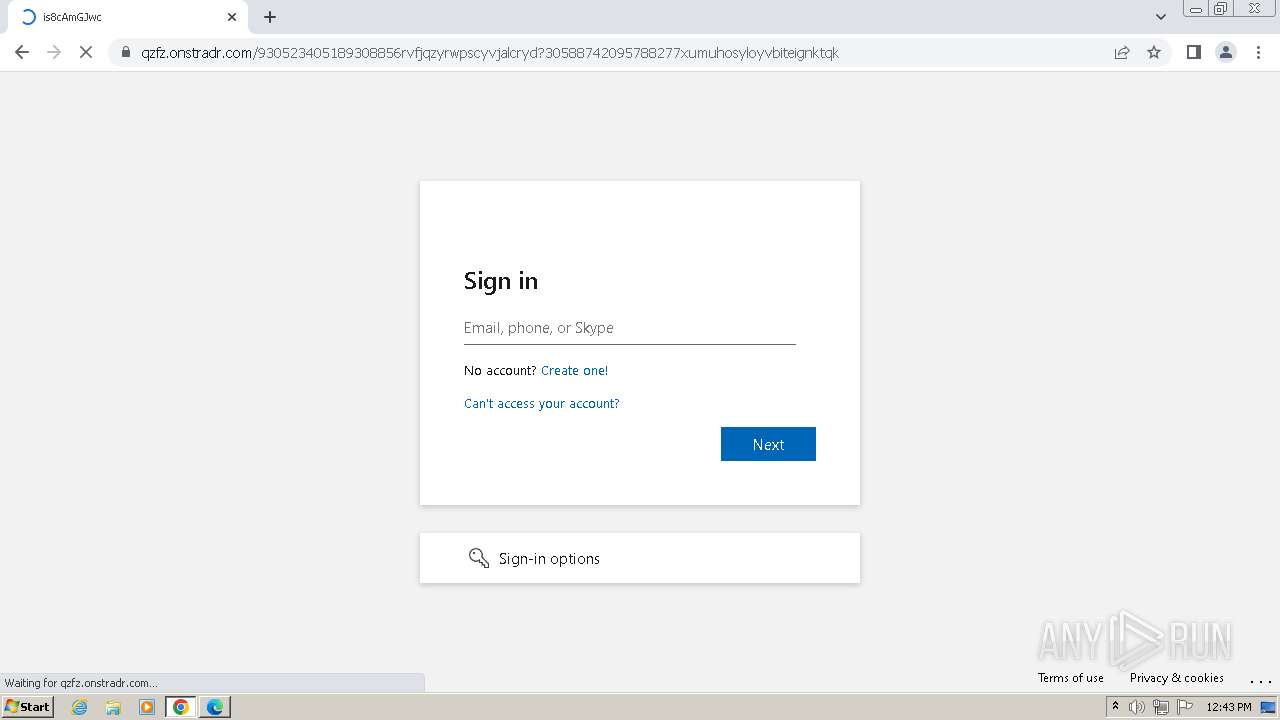Click the key icon beside Sign-in options
Screen dimensions: 1280x720
[479, 558]
